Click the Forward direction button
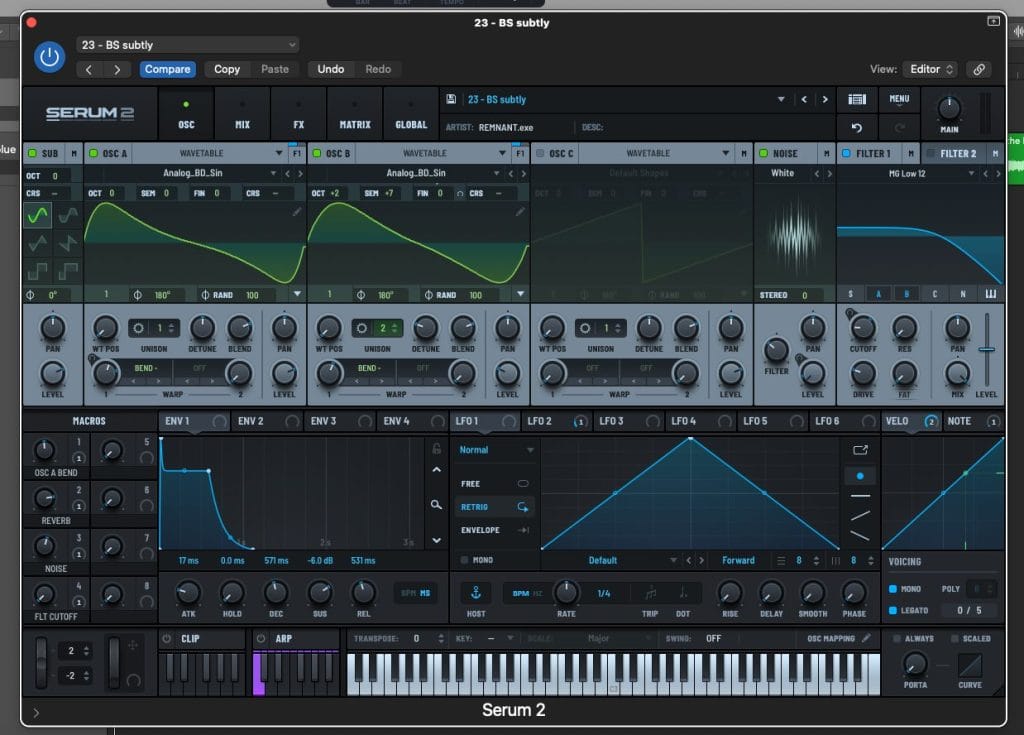The height and width of the screenshot is (735, 1024). pyautogui.click(x=738, y=561)
